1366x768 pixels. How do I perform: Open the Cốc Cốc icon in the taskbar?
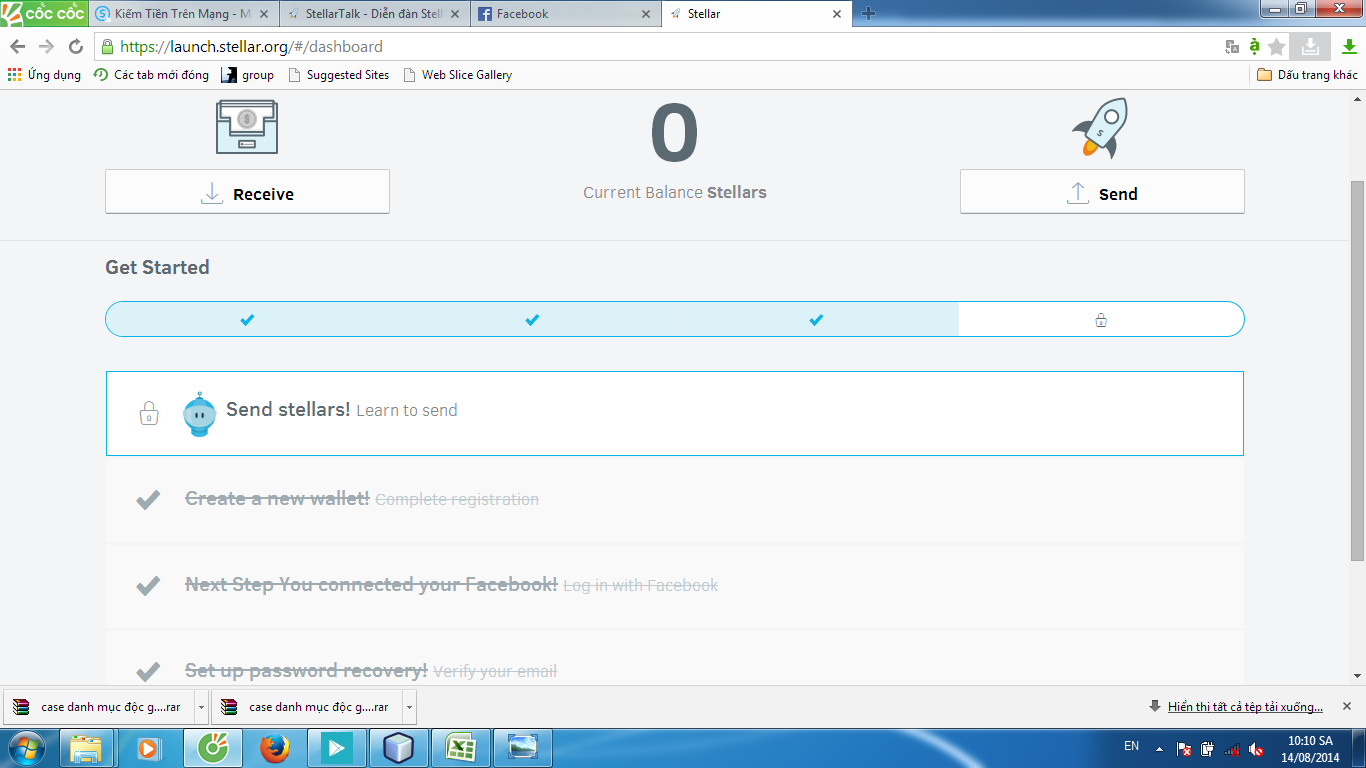click(212, 748)
